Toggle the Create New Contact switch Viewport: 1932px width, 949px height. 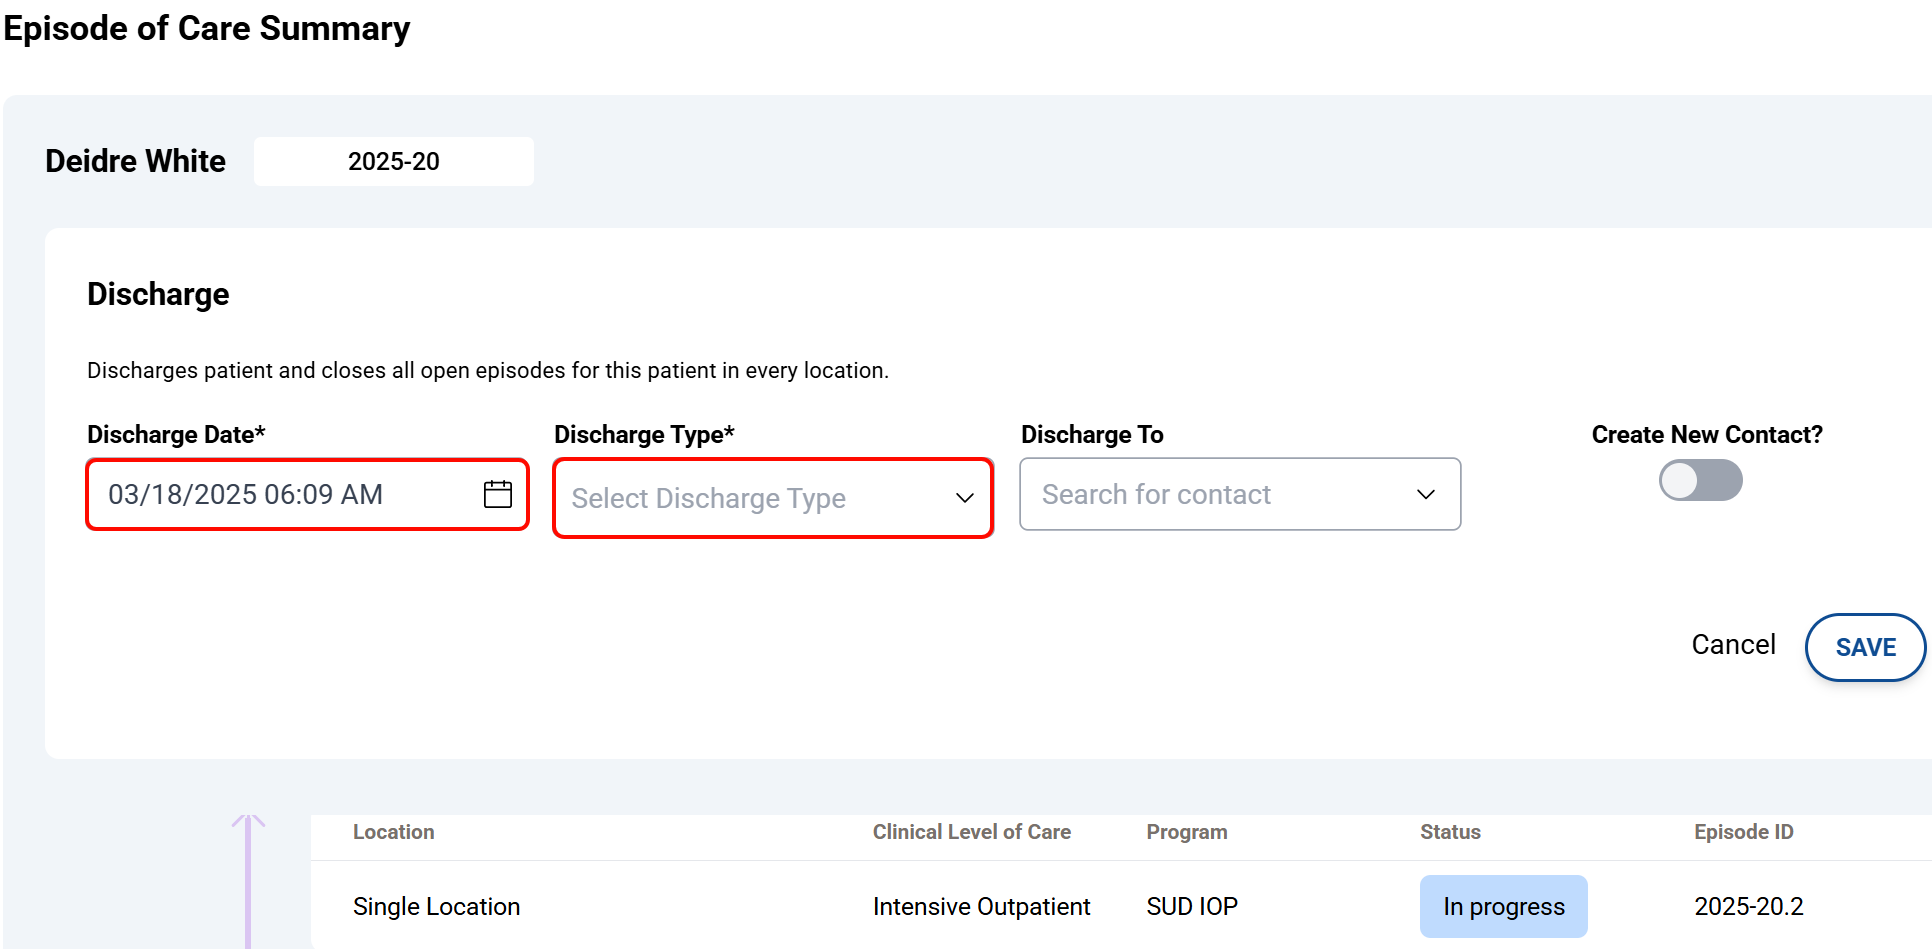coord(1700,481)
